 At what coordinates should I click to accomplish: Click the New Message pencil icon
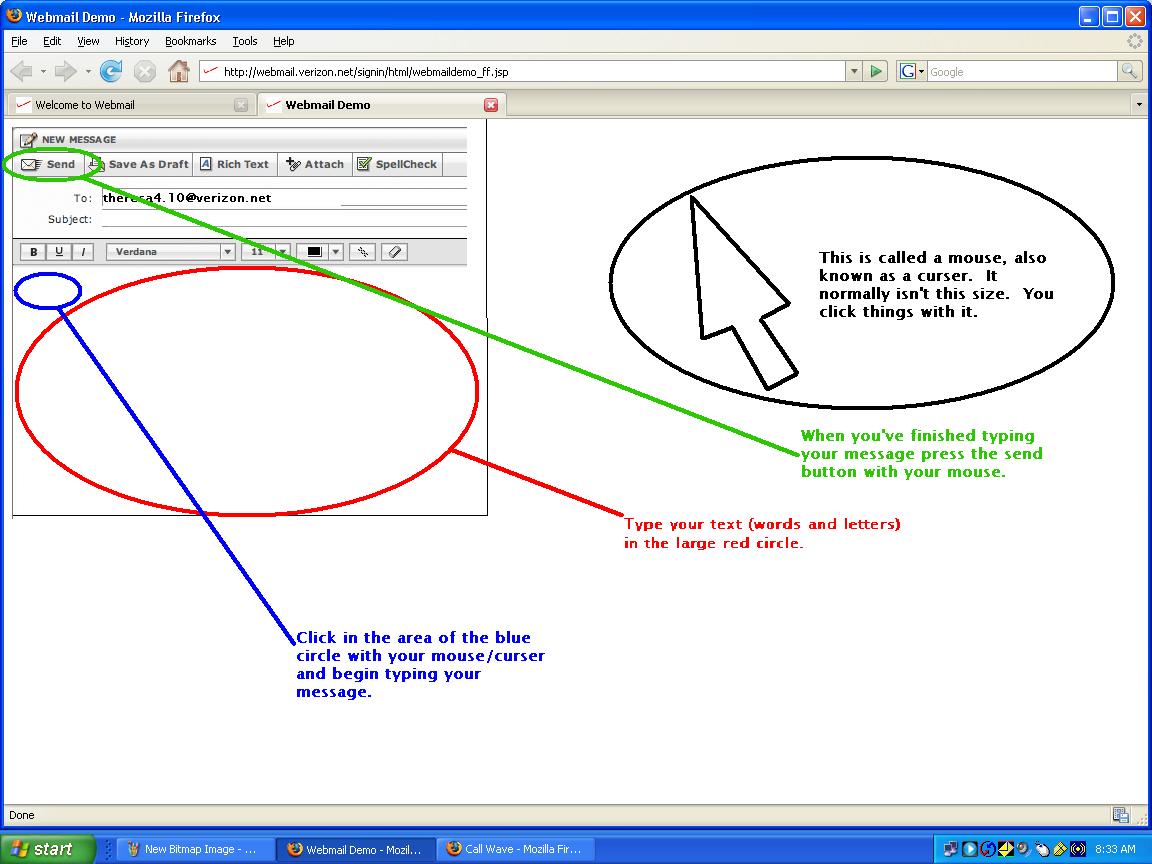(28, 140)
